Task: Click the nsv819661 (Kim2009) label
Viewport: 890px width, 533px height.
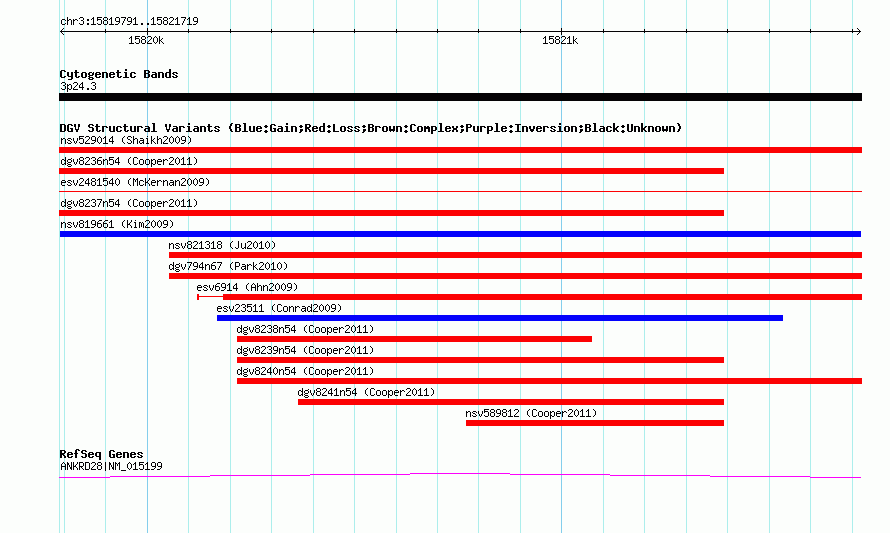Action: pos(117,224)
